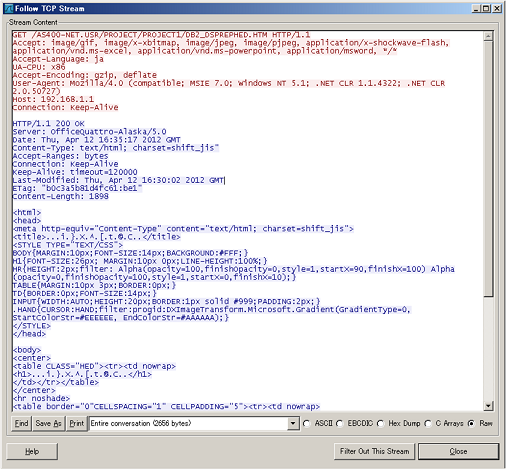Click the 'Content-Length: 1898' line
The height and width of the screenshot is (470, 506).
coord(61,197)
